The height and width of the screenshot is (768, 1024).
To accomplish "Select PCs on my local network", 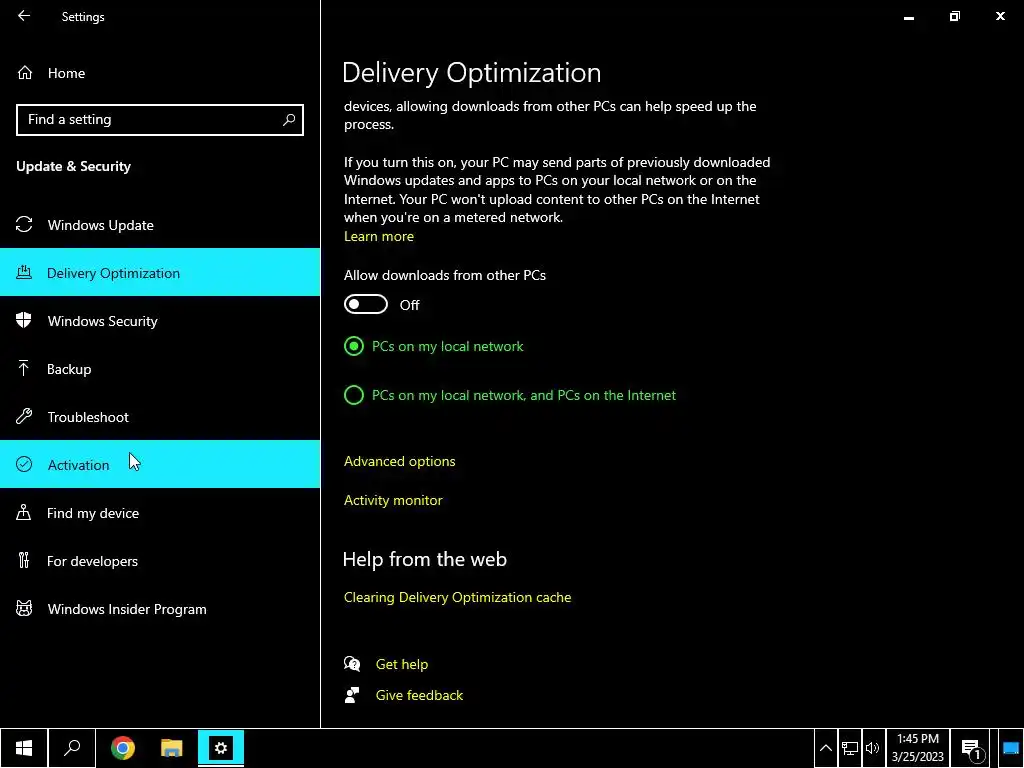I will coord(434,346).
